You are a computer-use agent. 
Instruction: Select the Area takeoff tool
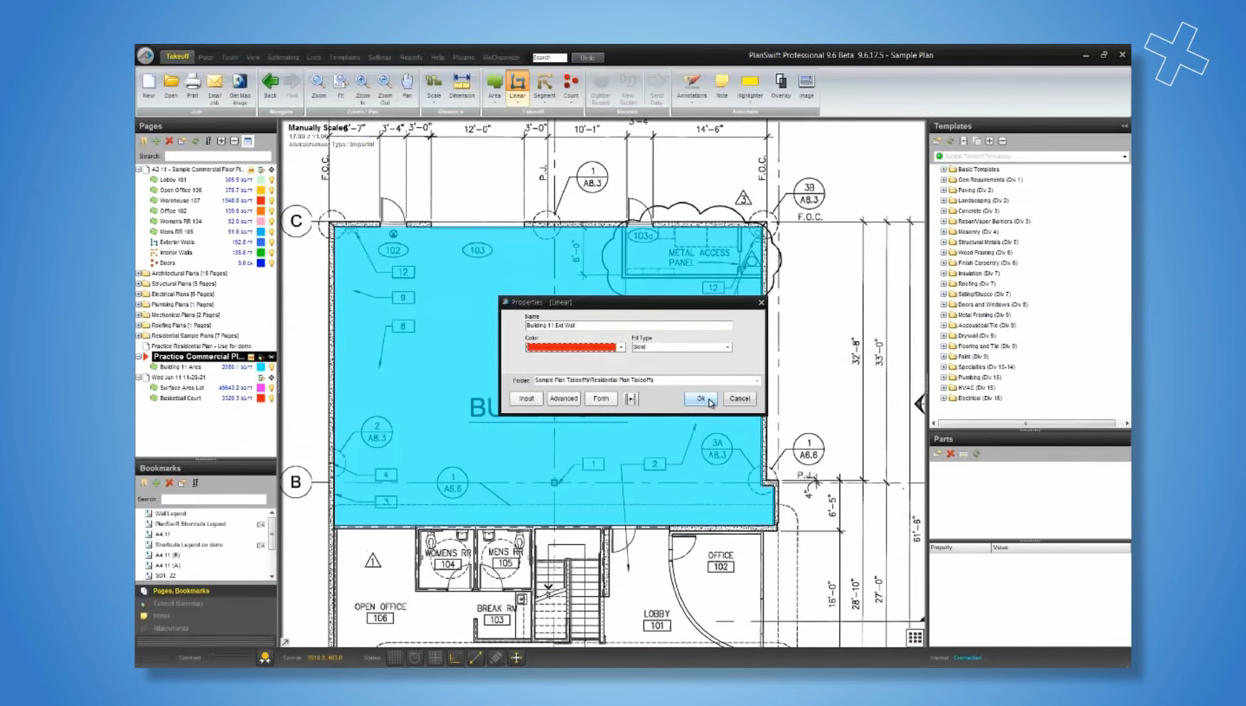click(495, 86)
